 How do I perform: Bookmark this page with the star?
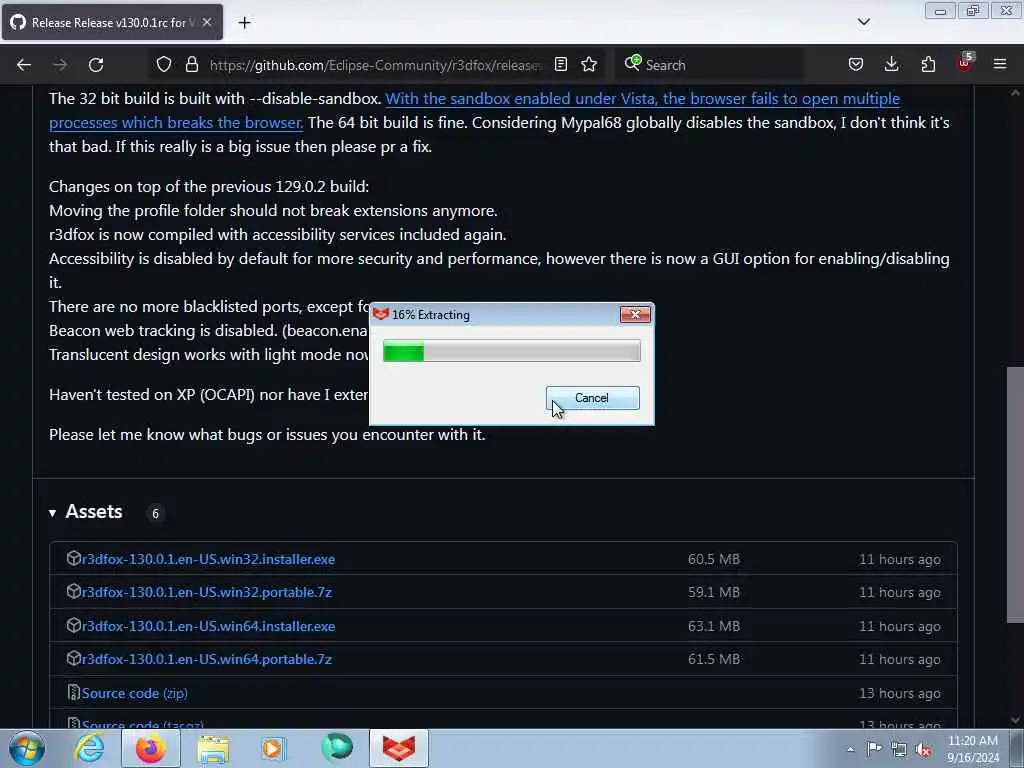(x=589, y=64)
